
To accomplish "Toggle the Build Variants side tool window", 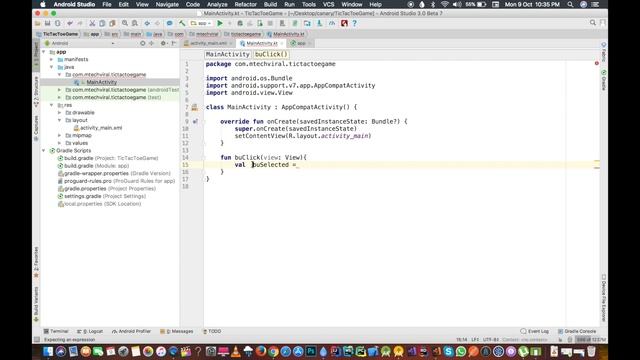I will [x=36, y=304].
